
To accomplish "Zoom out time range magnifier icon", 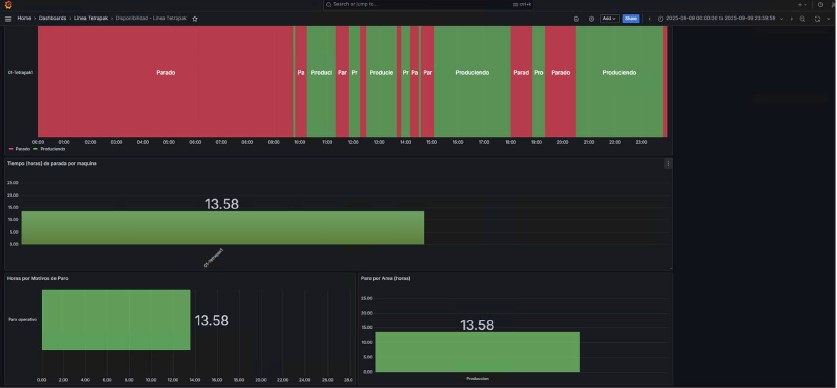I will (x=802, y=19).
